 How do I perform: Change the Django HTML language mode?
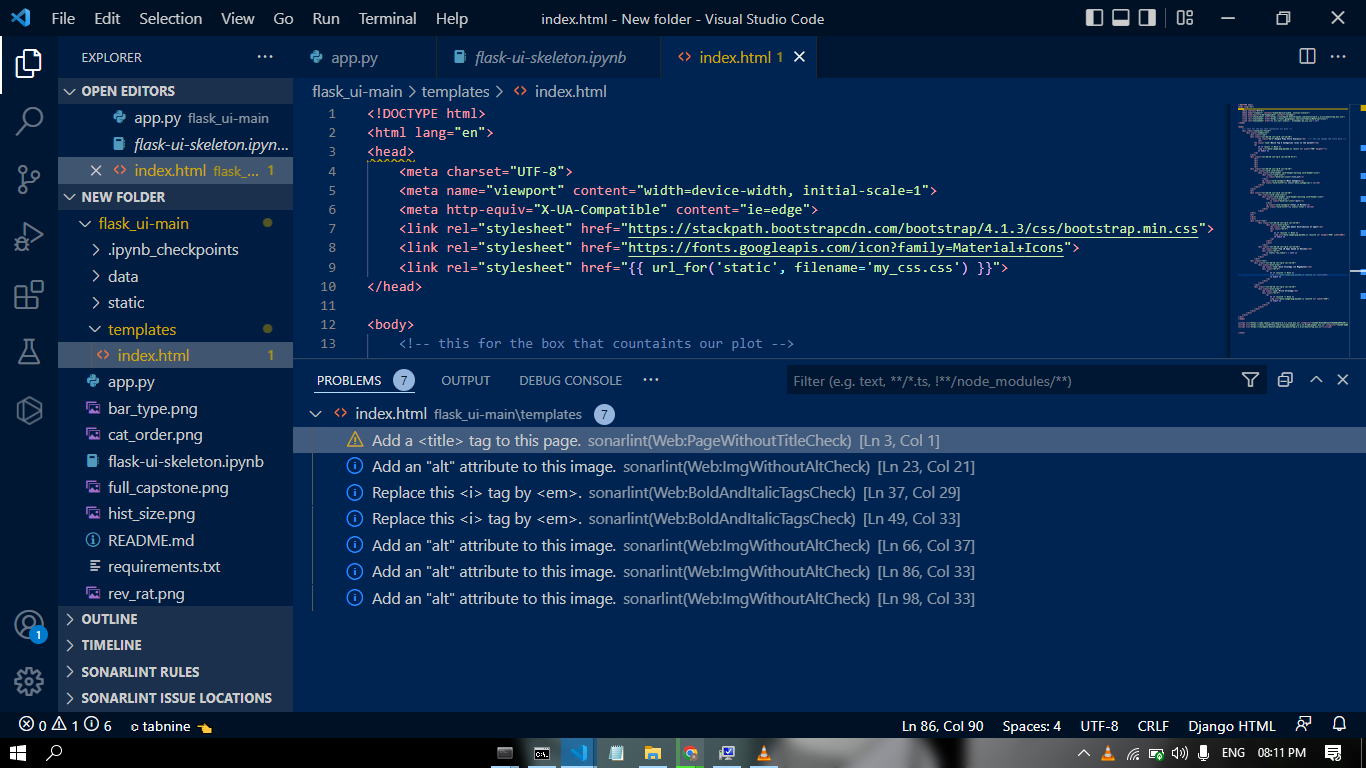coord(1232,725)
